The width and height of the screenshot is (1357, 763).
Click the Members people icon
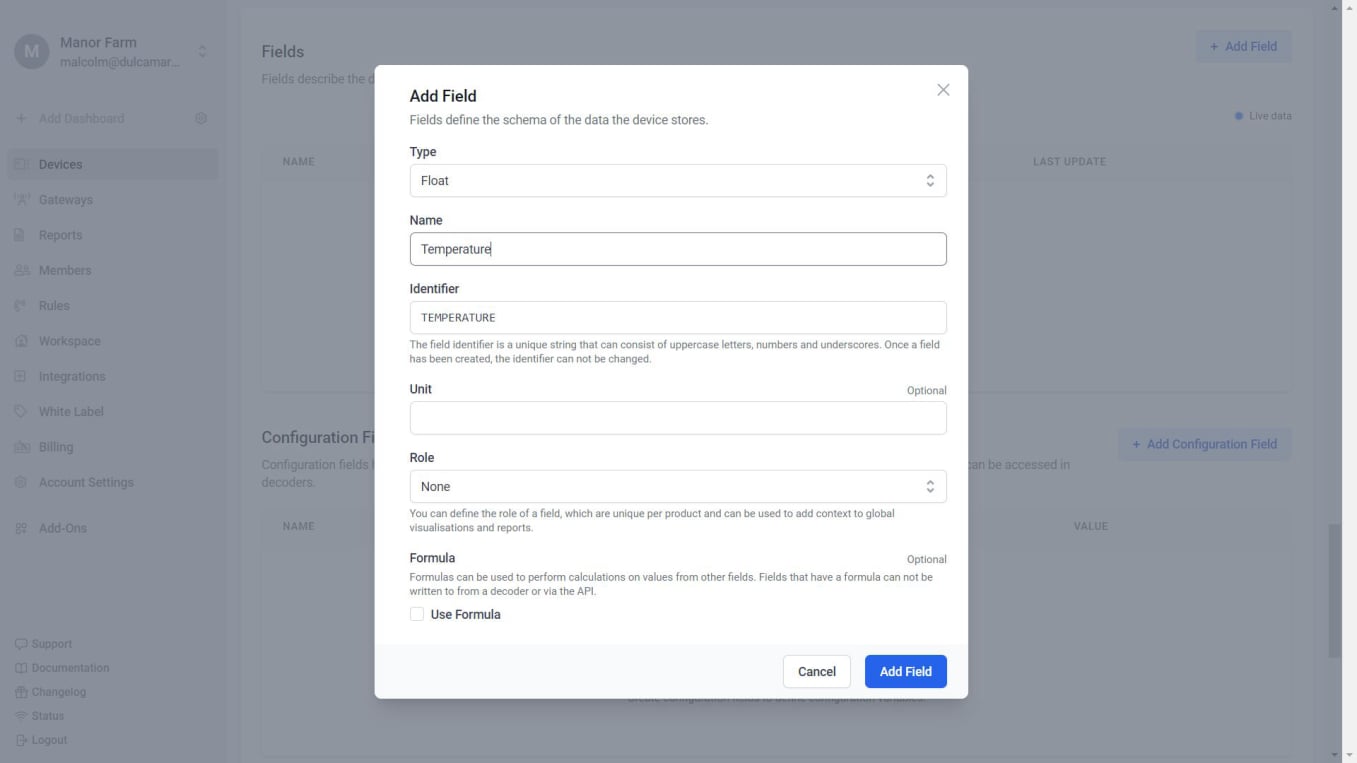[21, 270]
